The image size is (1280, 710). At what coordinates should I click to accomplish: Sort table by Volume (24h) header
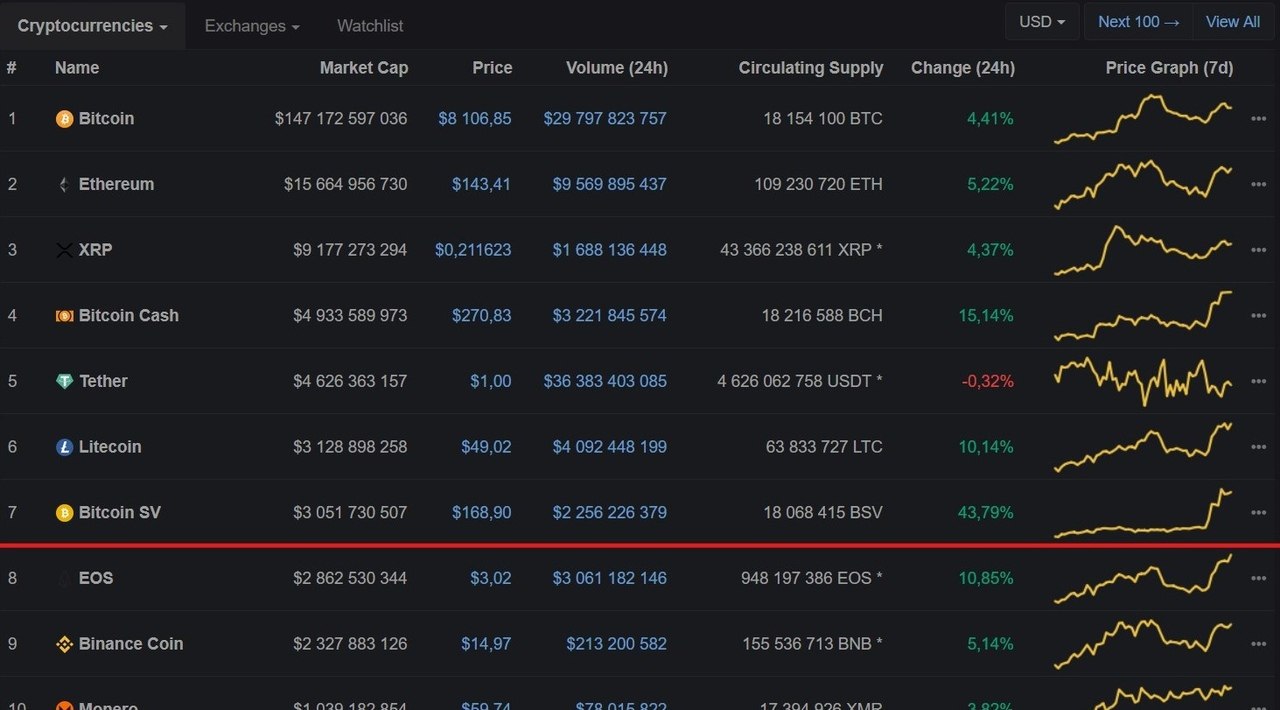[x=617, y=68]
